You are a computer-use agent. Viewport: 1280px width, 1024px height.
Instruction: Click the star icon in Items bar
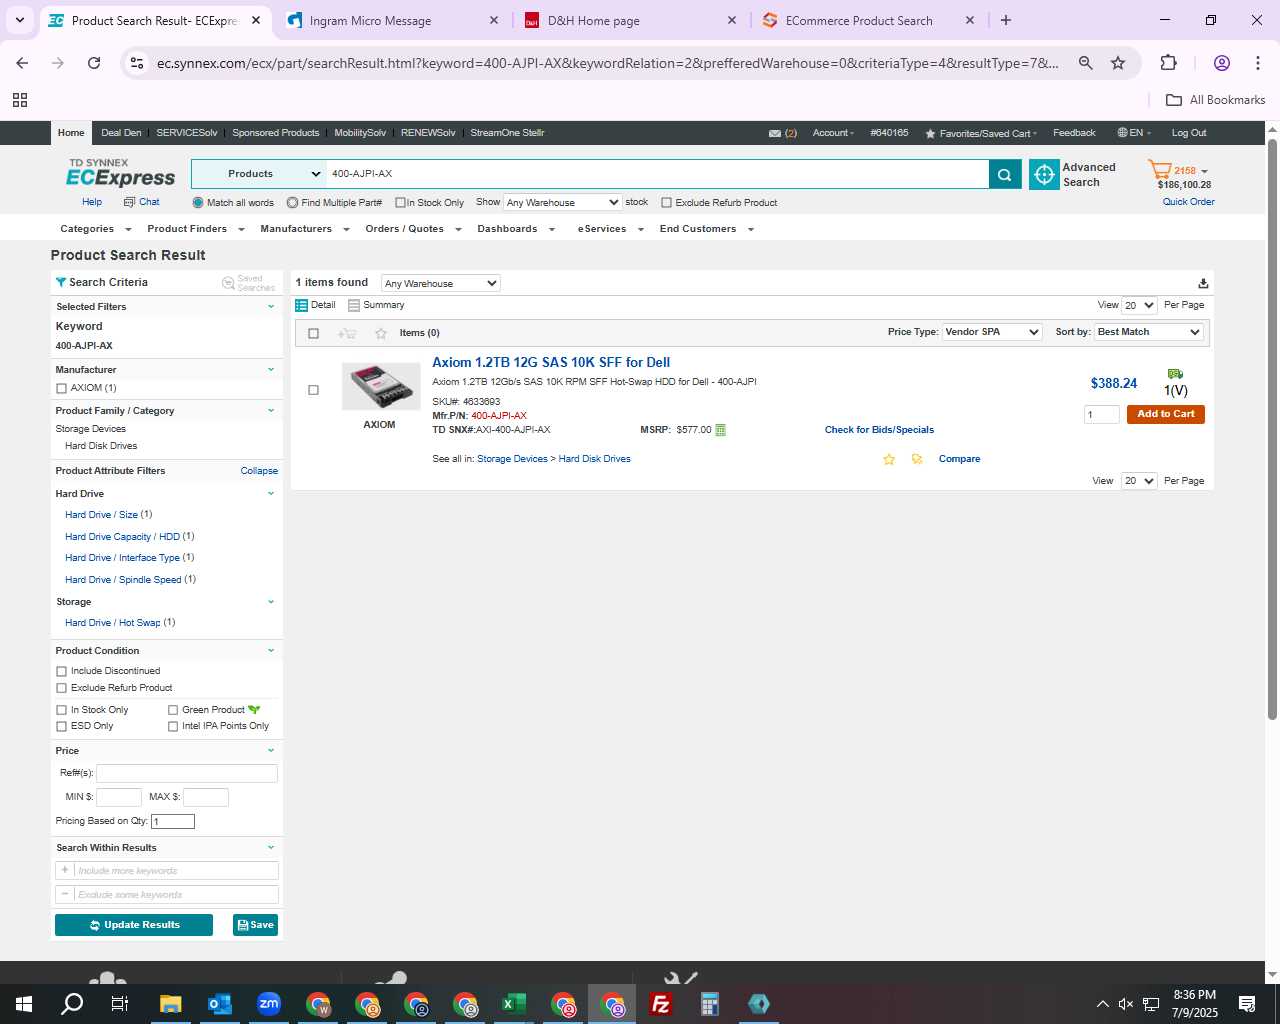[380, 333]
